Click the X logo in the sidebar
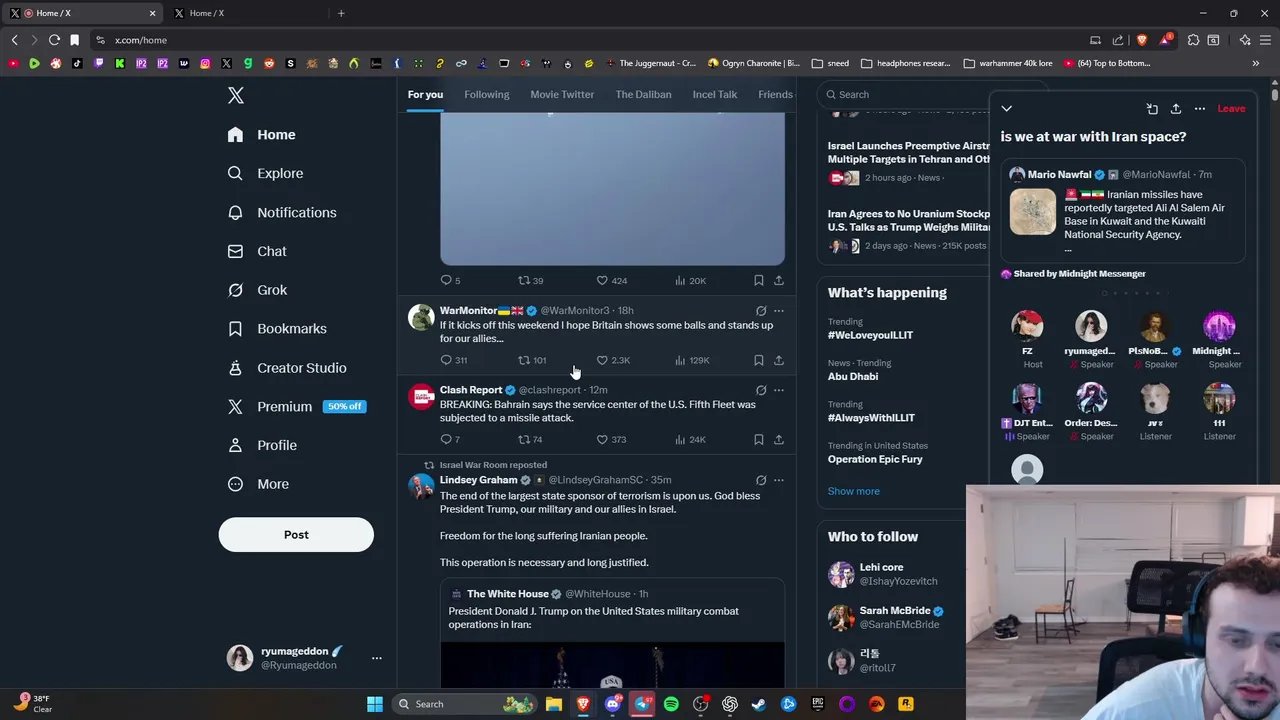Viewport: 1280px width, 720px height. (236, 95)
